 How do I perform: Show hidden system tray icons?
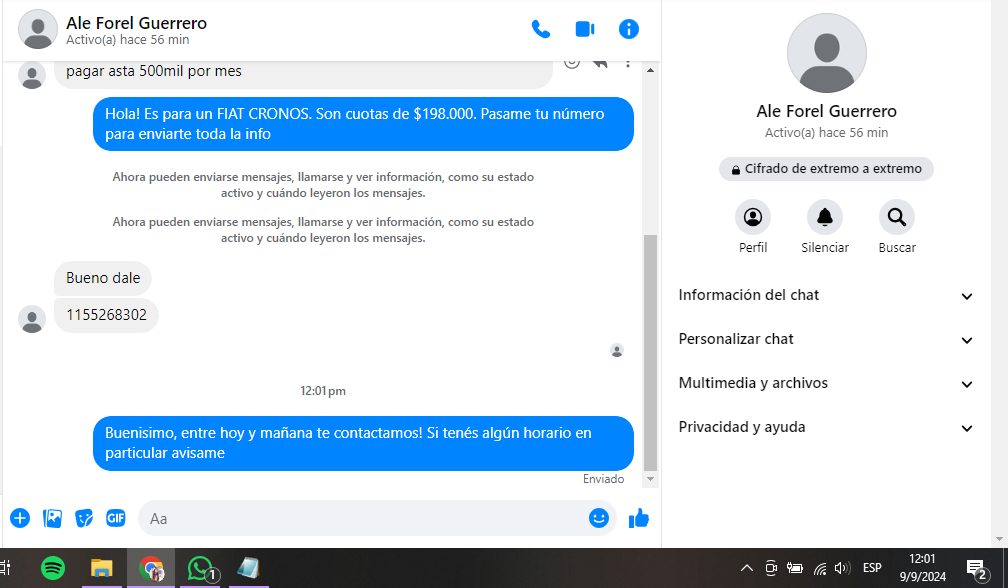[x=746, y=568]
